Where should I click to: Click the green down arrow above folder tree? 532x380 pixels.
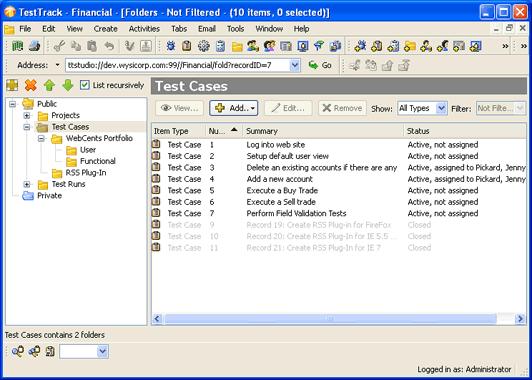pyautogui.click(x=68, y=86)
